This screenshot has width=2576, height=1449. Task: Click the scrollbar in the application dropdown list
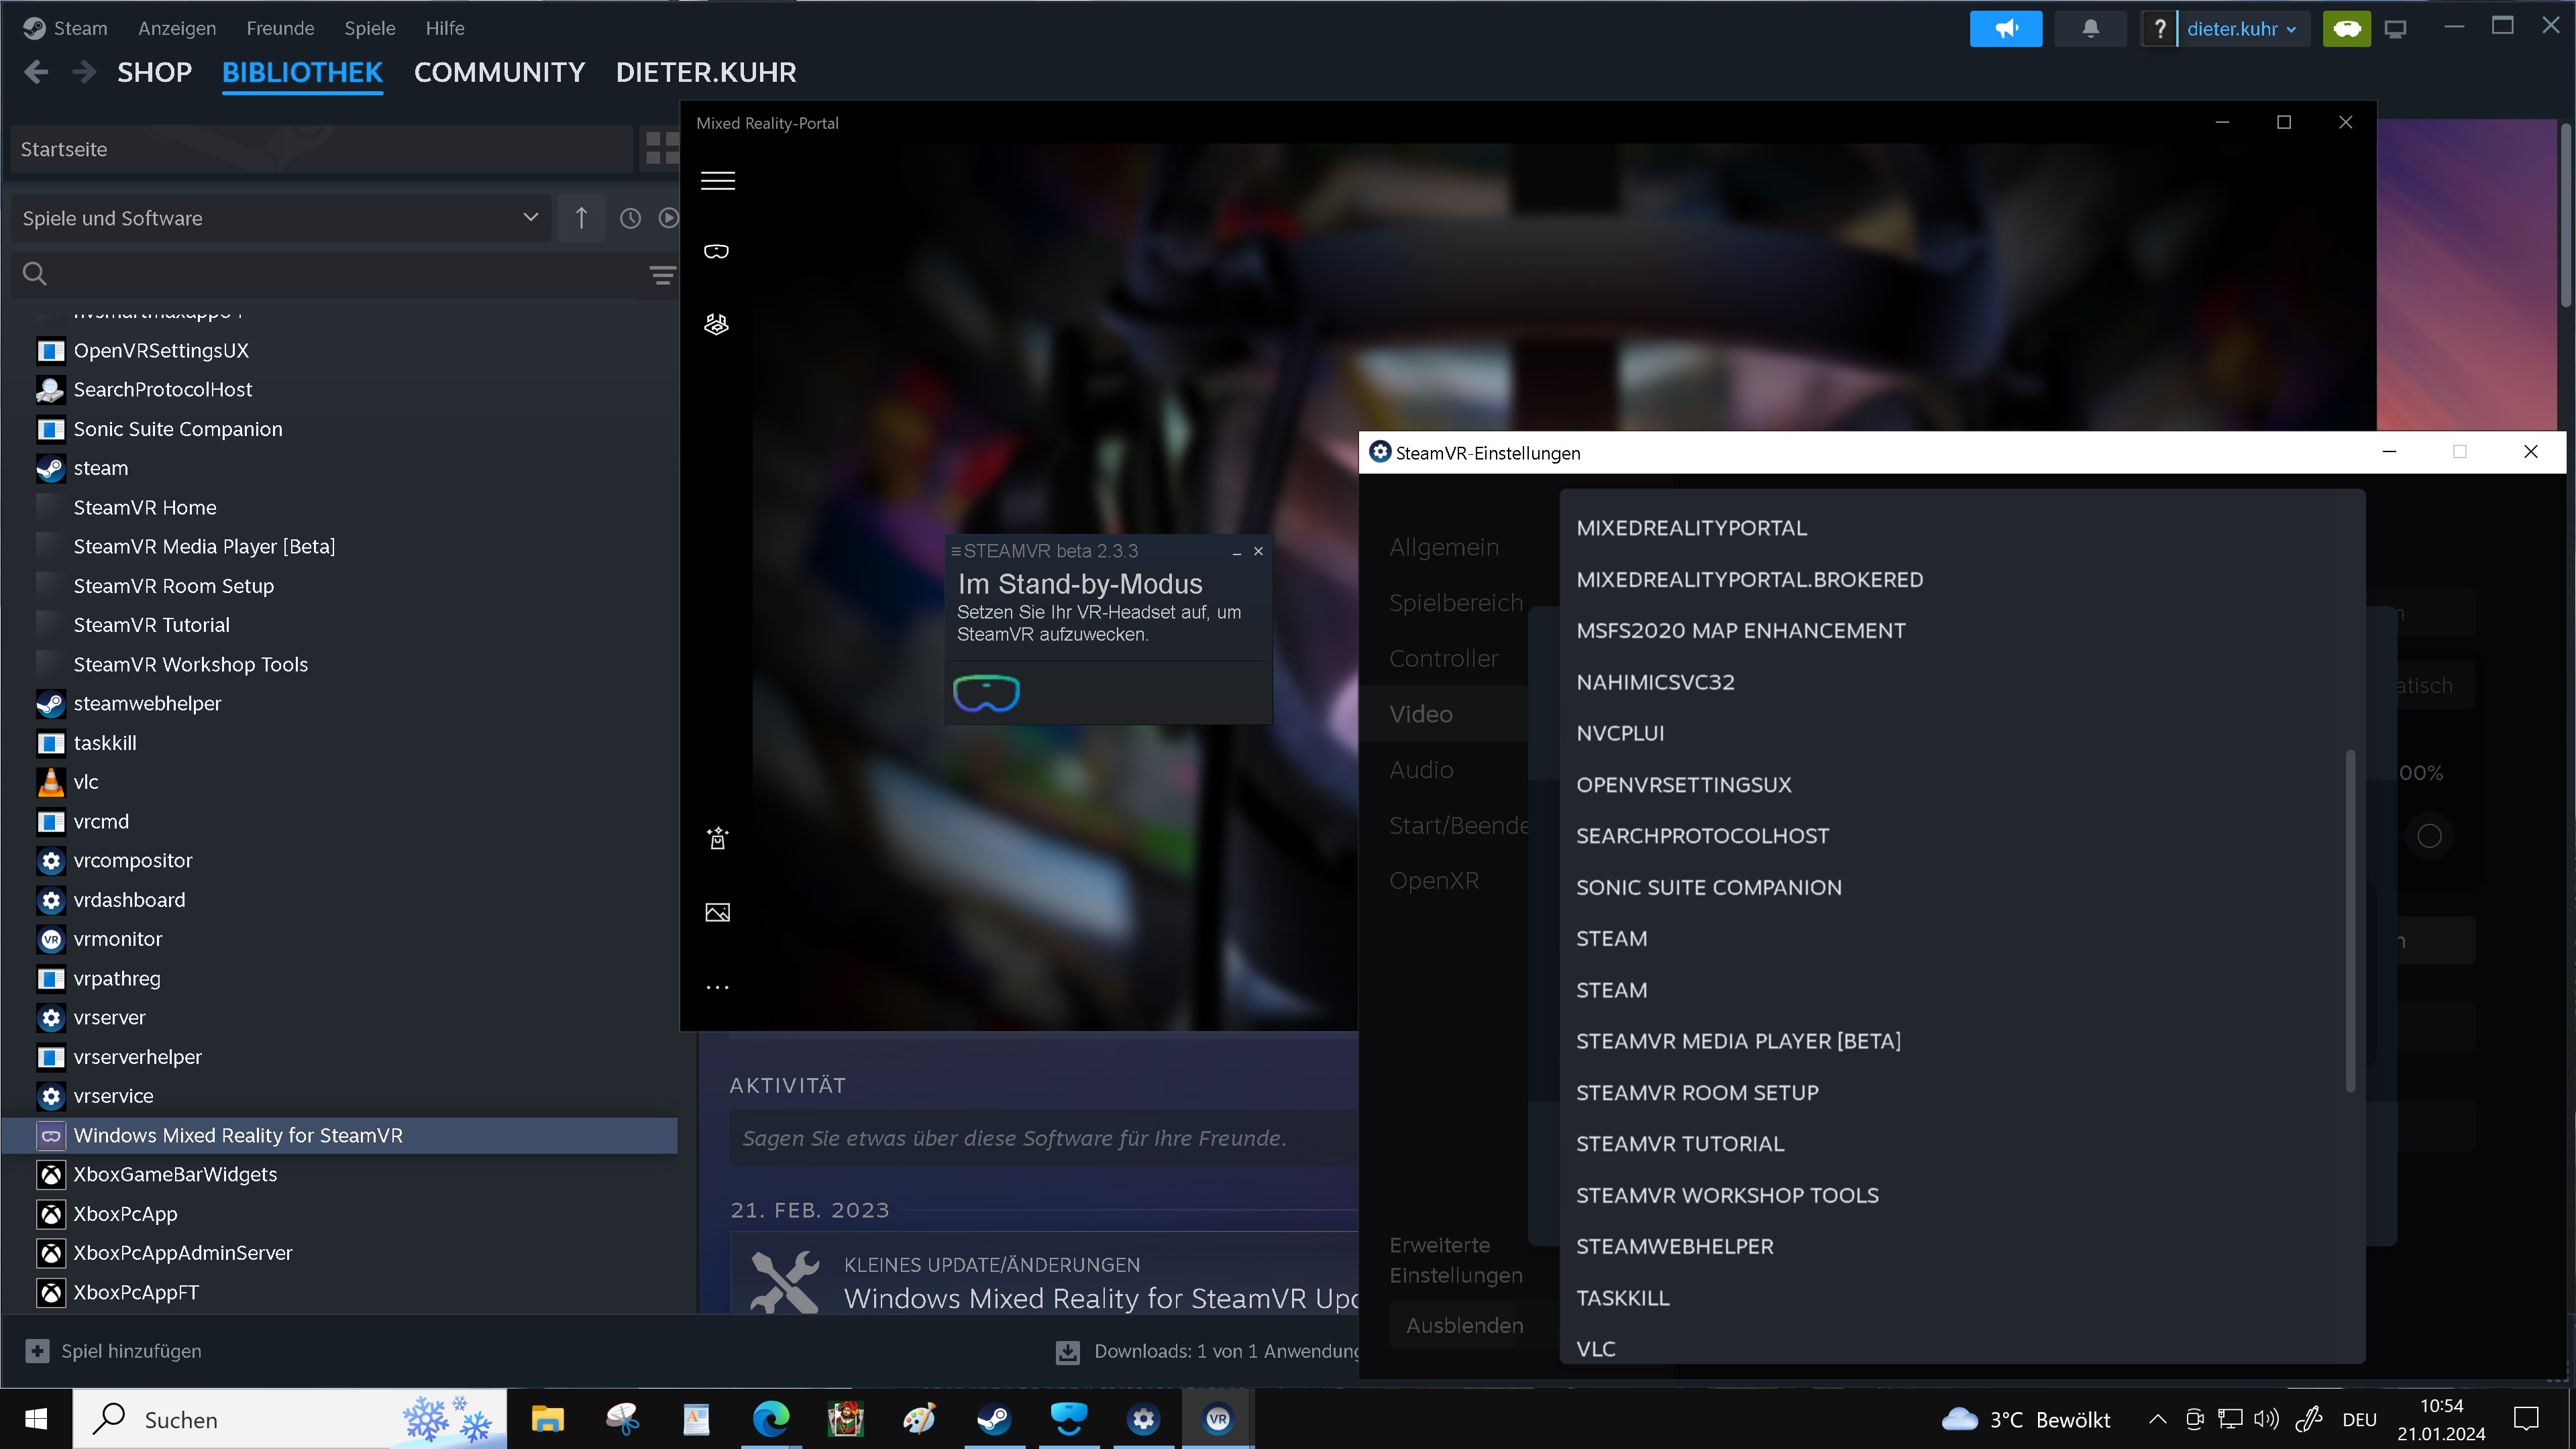click(x=2350, y=920)
